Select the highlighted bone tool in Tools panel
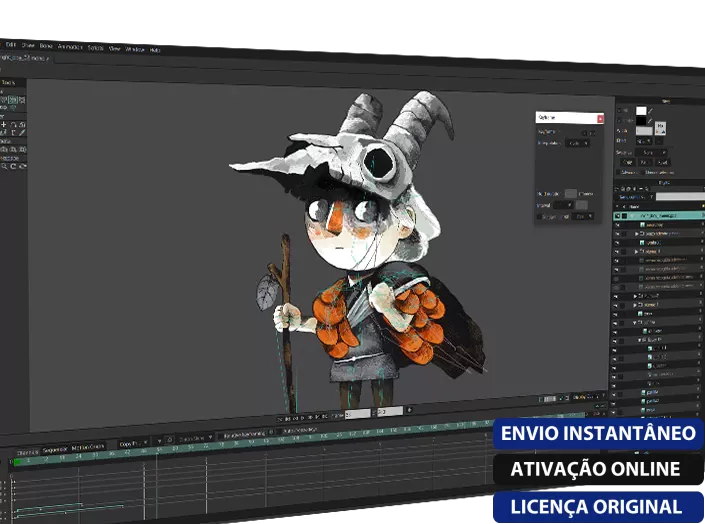 [x=13, y=100]
